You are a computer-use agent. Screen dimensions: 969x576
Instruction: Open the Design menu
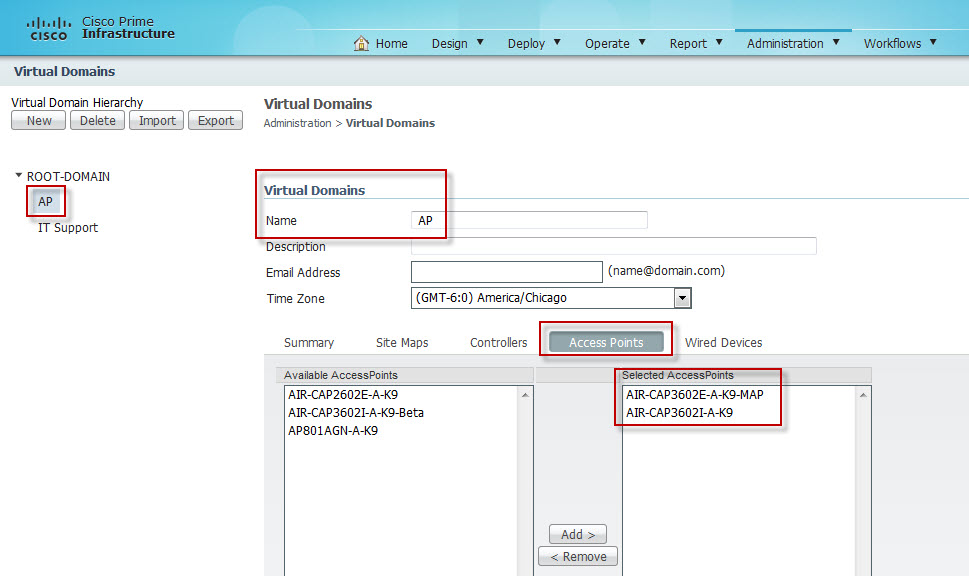[449, 44]
